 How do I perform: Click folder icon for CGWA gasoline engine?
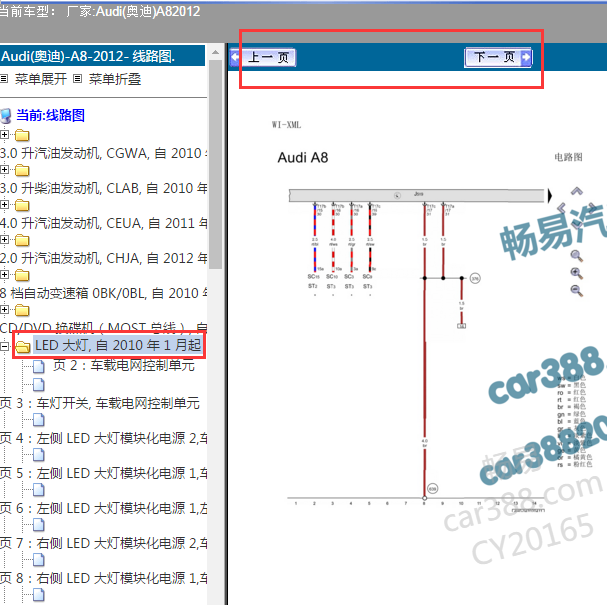(22, 135)
